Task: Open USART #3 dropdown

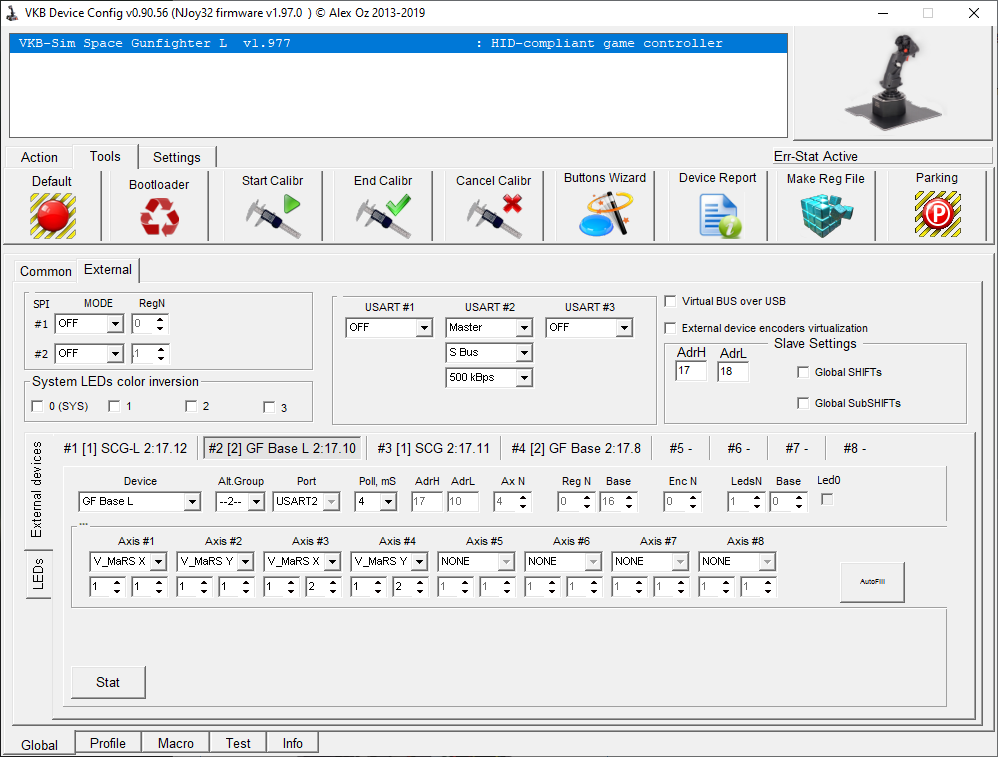Action: pyautogui.click(x=624, y=328)
